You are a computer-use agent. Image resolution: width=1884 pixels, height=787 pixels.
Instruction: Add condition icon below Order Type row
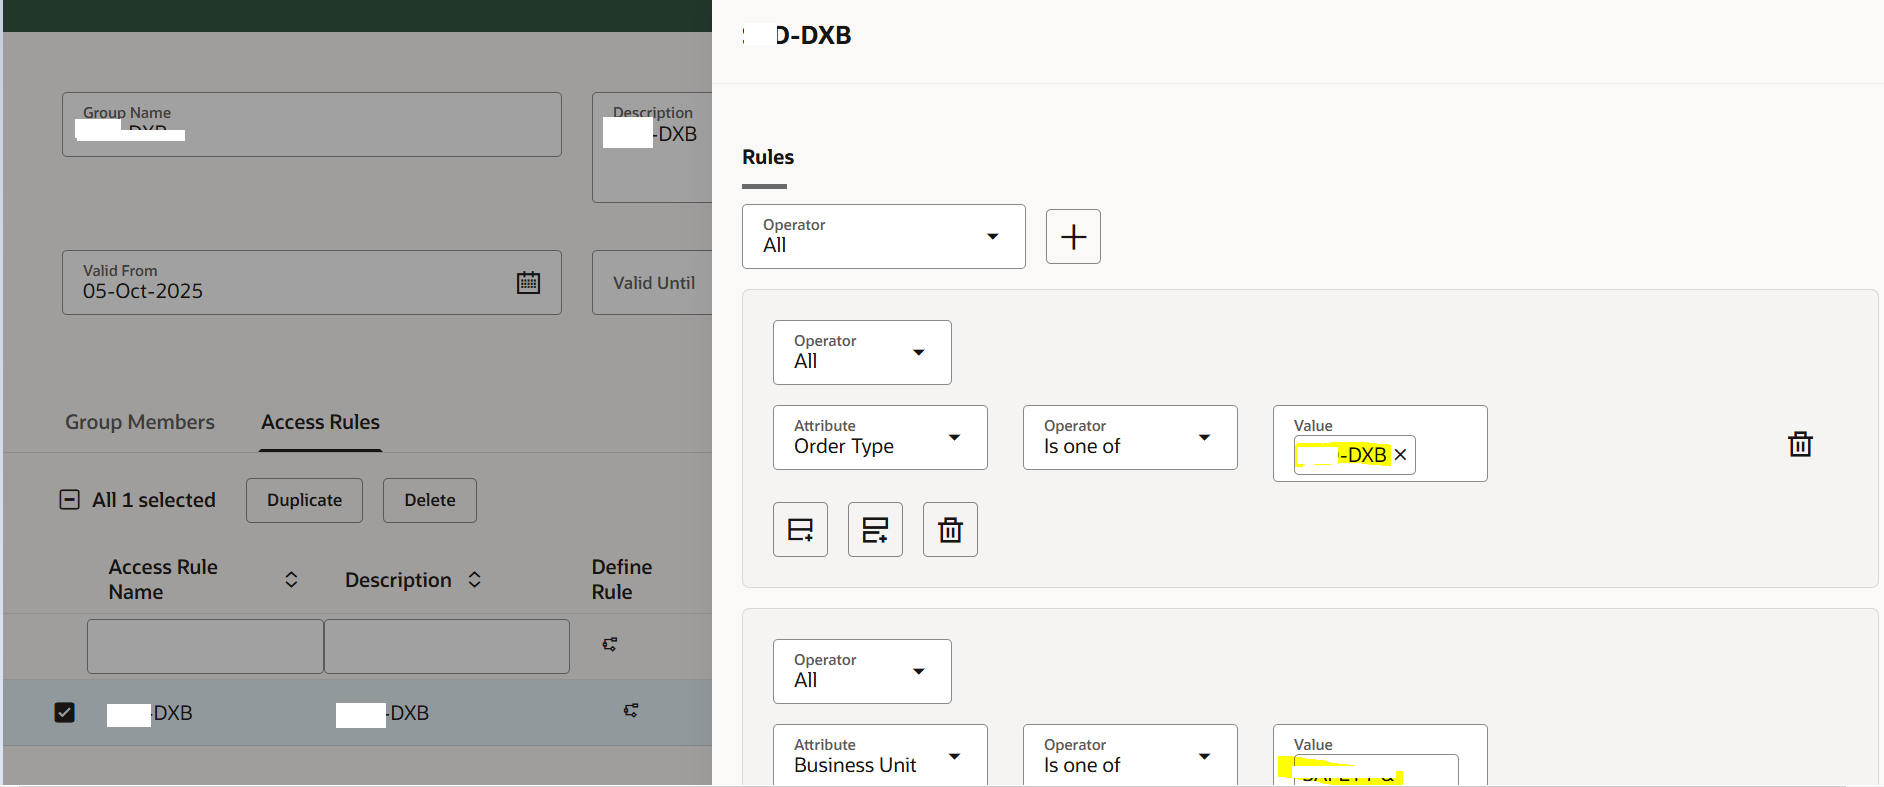pyautogui.click(x=800, y=529)
